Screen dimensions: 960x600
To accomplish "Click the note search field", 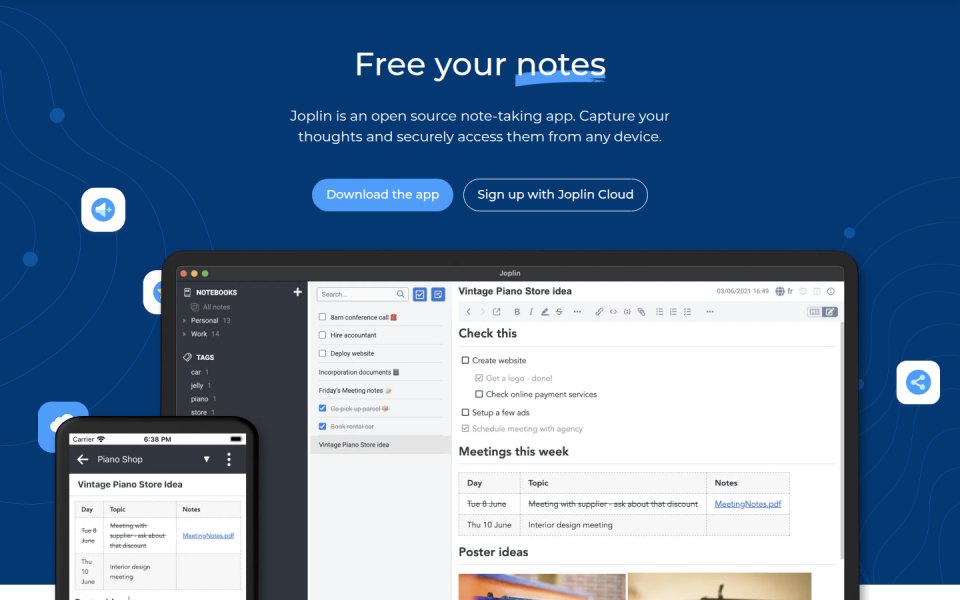I will pos(362,294).
